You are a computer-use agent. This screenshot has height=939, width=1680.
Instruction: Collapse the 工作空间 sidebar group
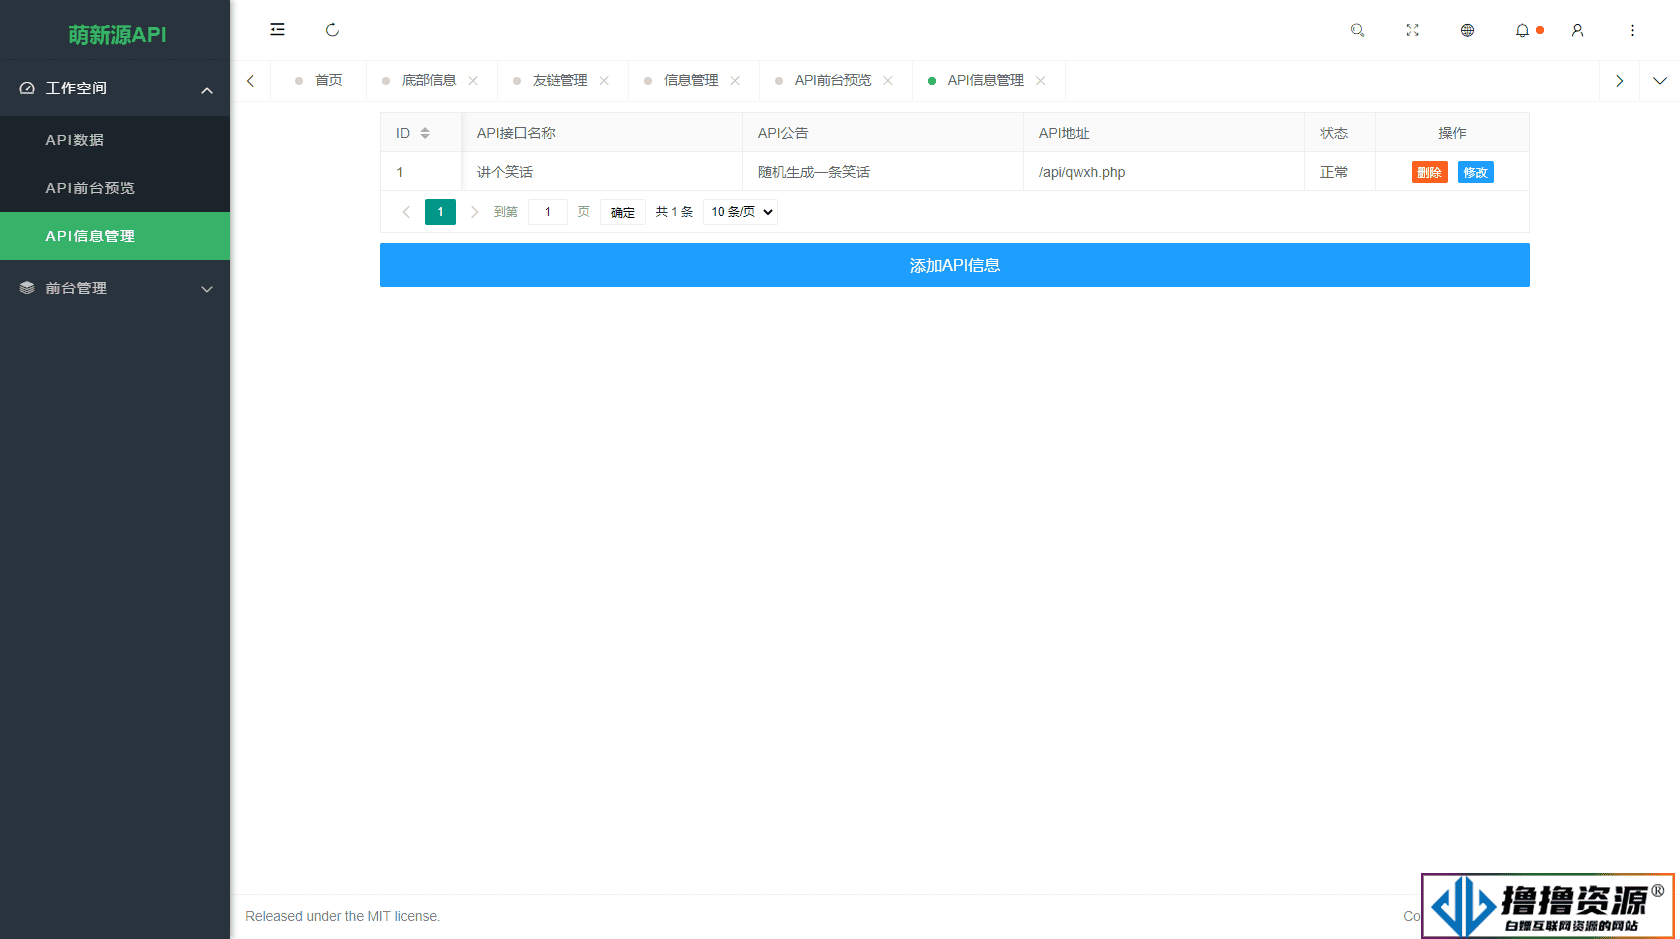coord(115,88)
